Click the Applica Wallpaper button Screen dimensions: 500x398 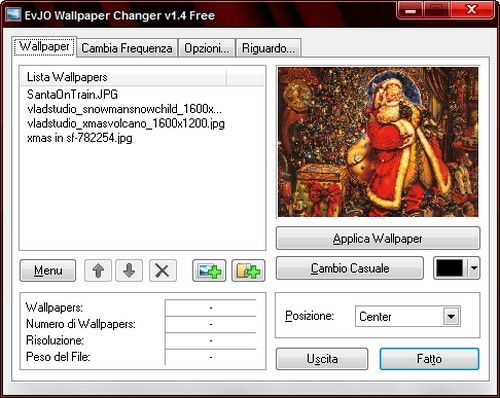pos(378,238)
